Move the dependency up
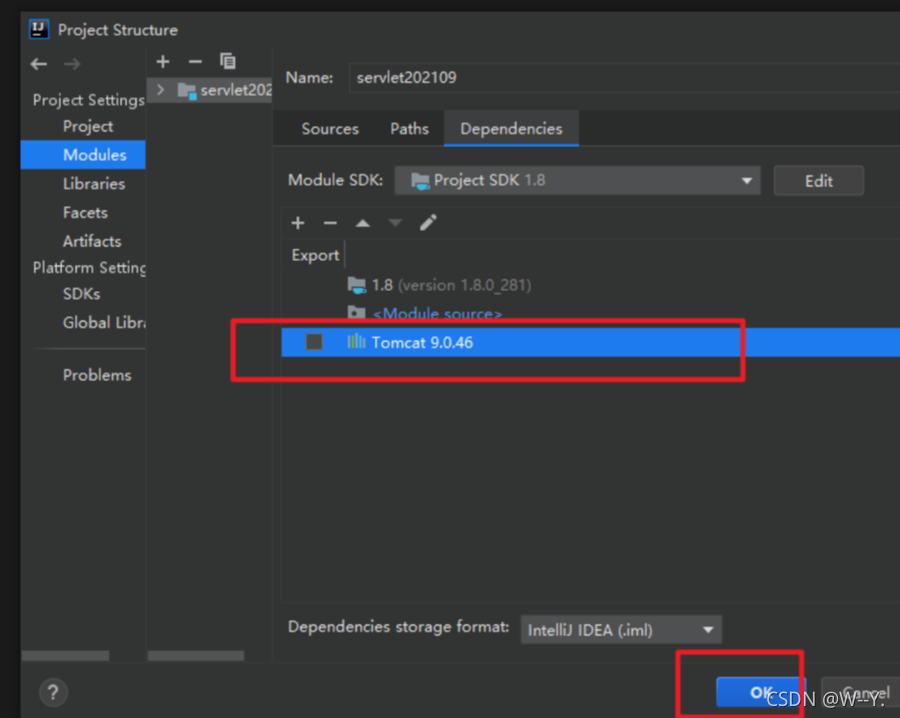The height and width of the screenshot is (718, 900). coord(362,223)
